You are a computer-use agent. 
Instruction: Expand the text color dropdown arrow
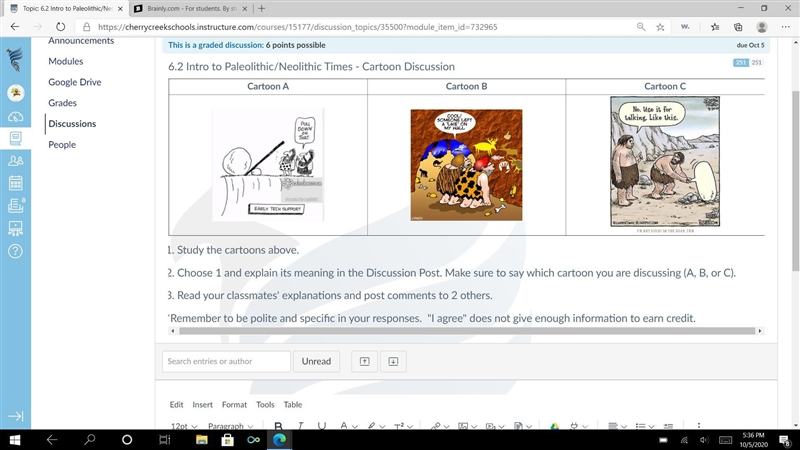[x=355, y=426]
